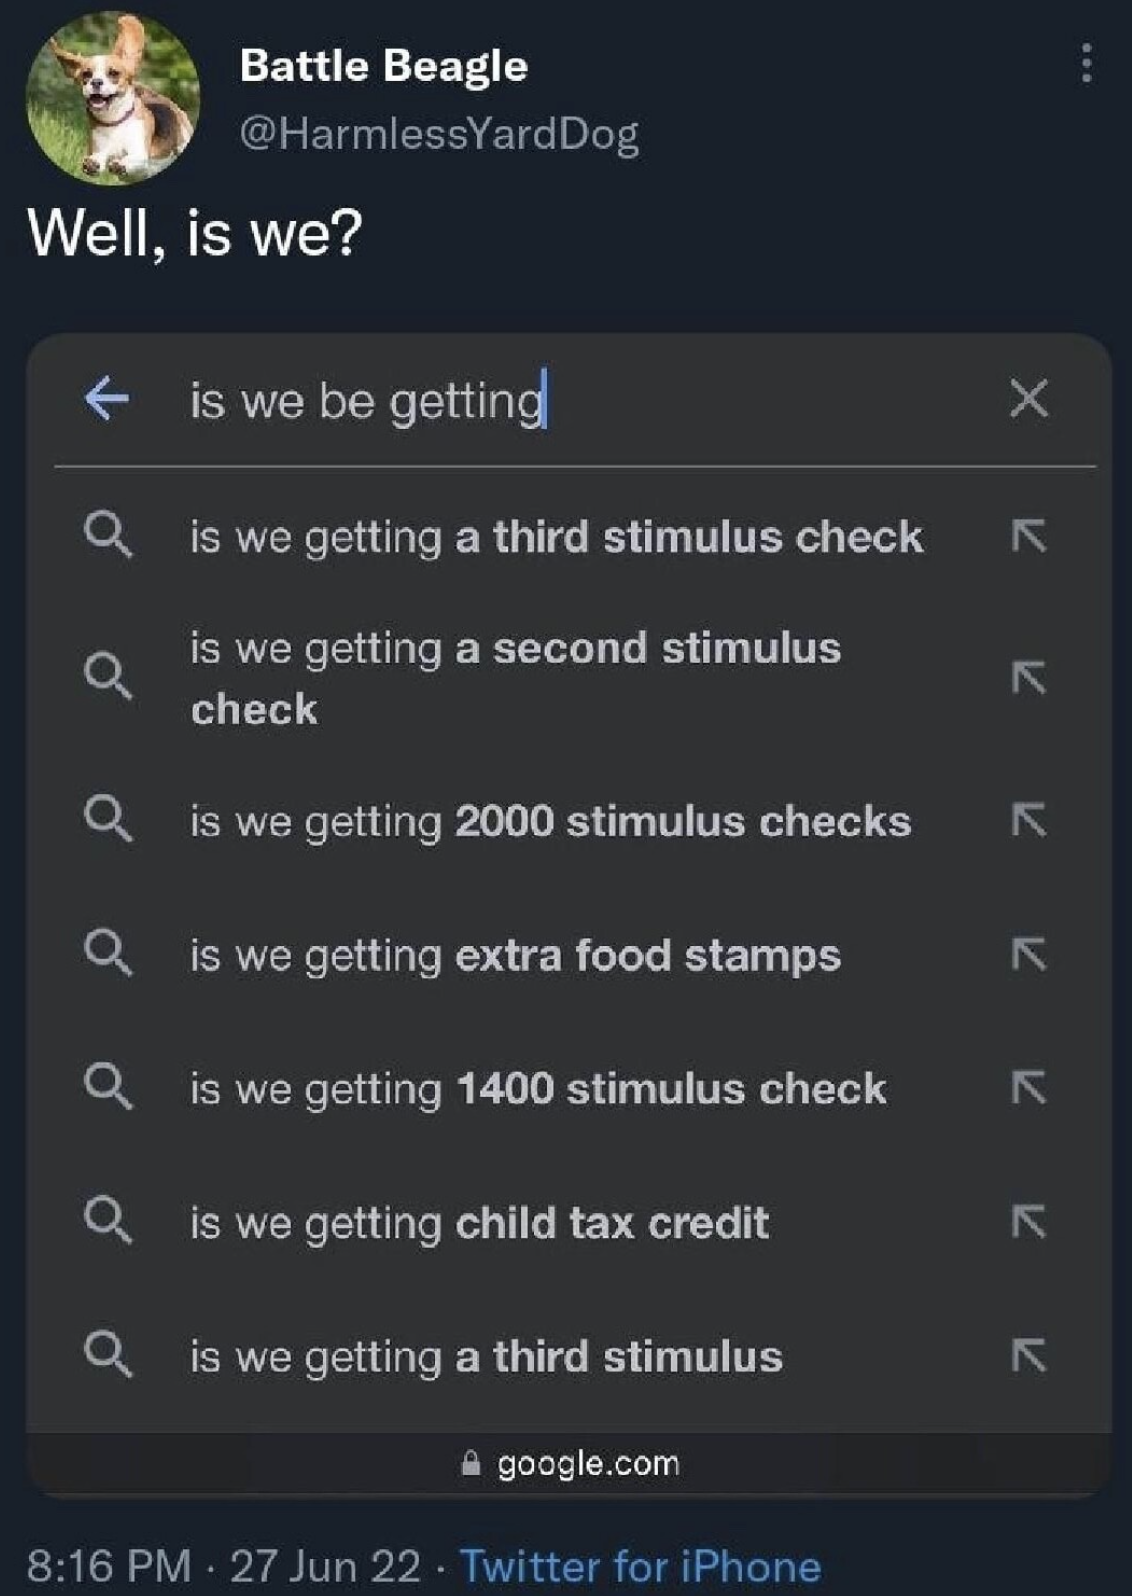Tap the '1400 stimulus check' suggestion

point(538,1088)
